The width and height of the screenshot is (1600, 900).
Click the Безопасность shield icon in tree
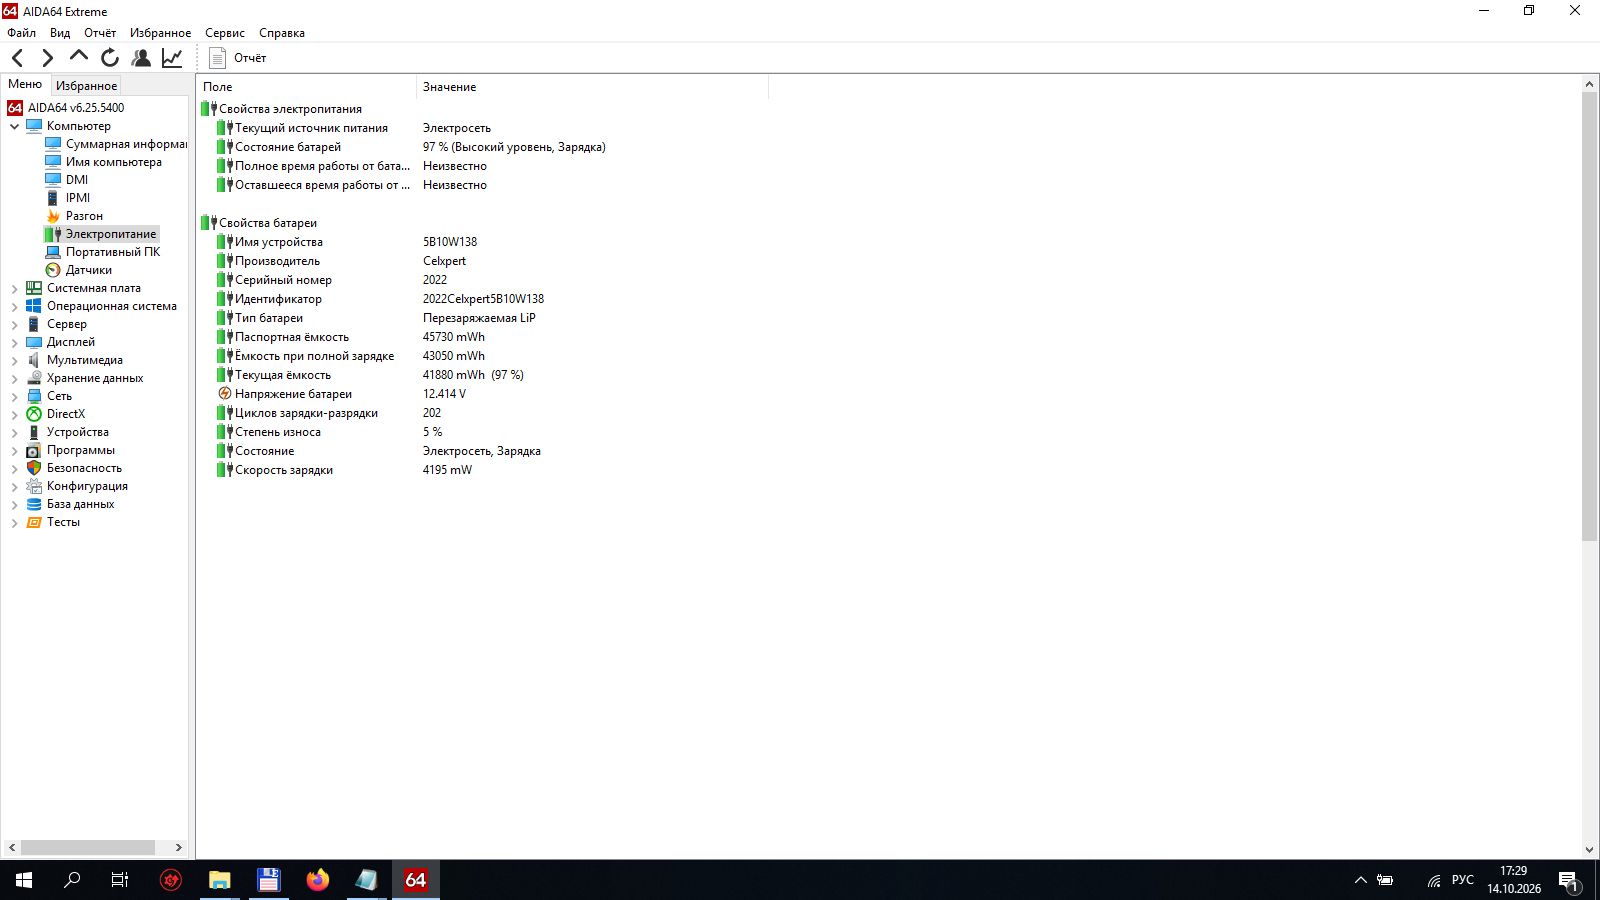click(x=34, y=468)
